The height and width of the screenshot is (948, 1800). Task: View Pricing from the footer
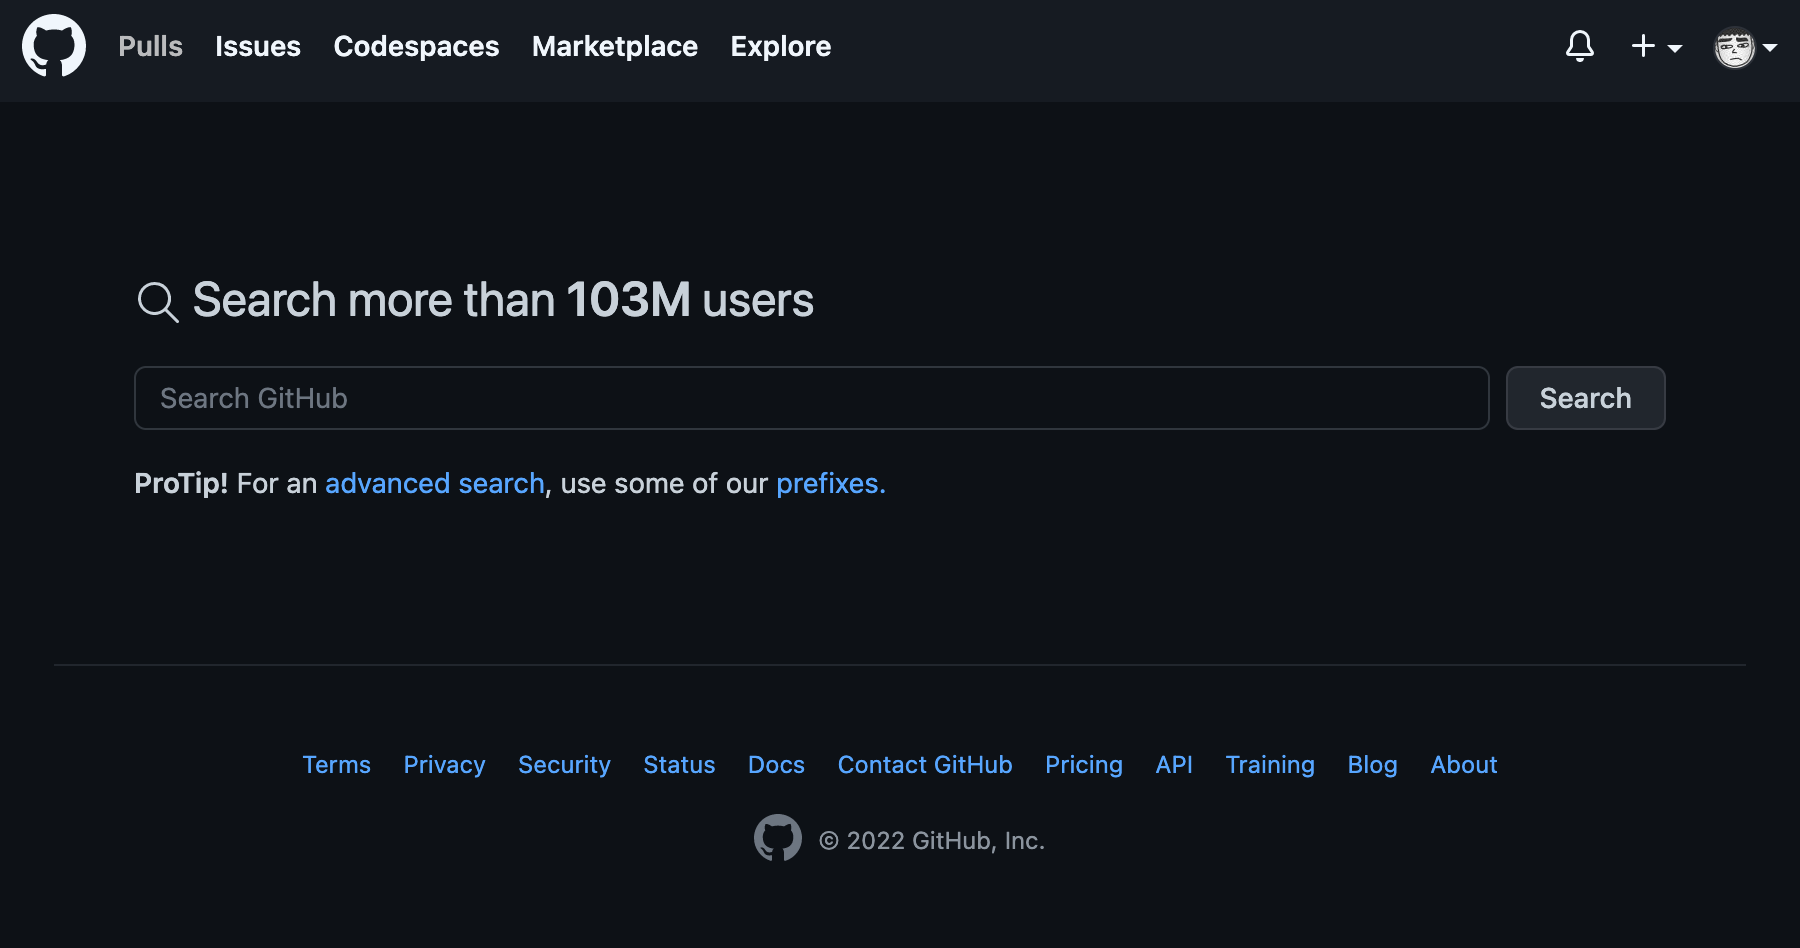[x=1084, y=764]
